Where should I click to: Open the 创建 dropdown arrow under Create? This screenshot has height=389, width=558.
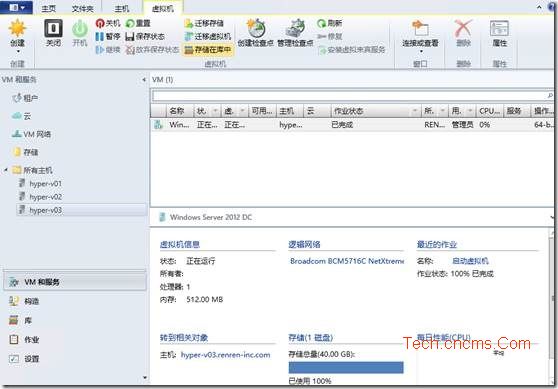click(x=17, y=52)
